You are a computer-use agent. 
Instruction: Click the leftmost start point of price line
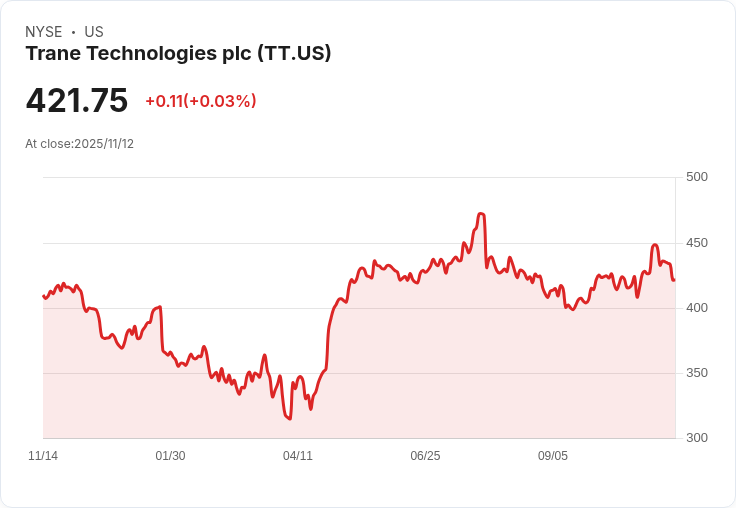[44, 296]
